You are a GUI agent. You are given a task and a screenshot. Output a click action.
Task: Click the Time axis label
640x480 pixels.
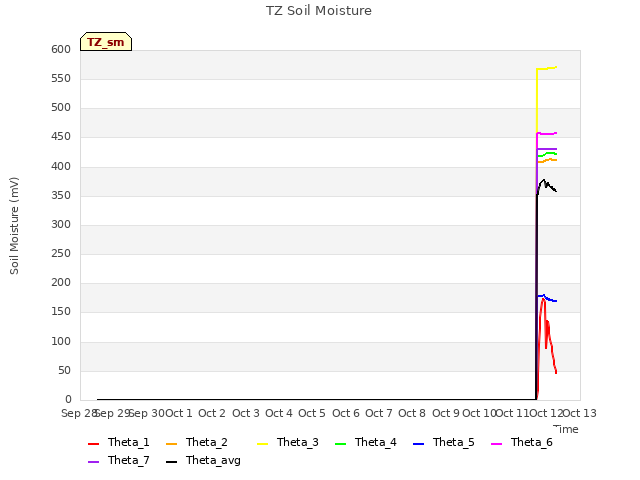[566, 429]
